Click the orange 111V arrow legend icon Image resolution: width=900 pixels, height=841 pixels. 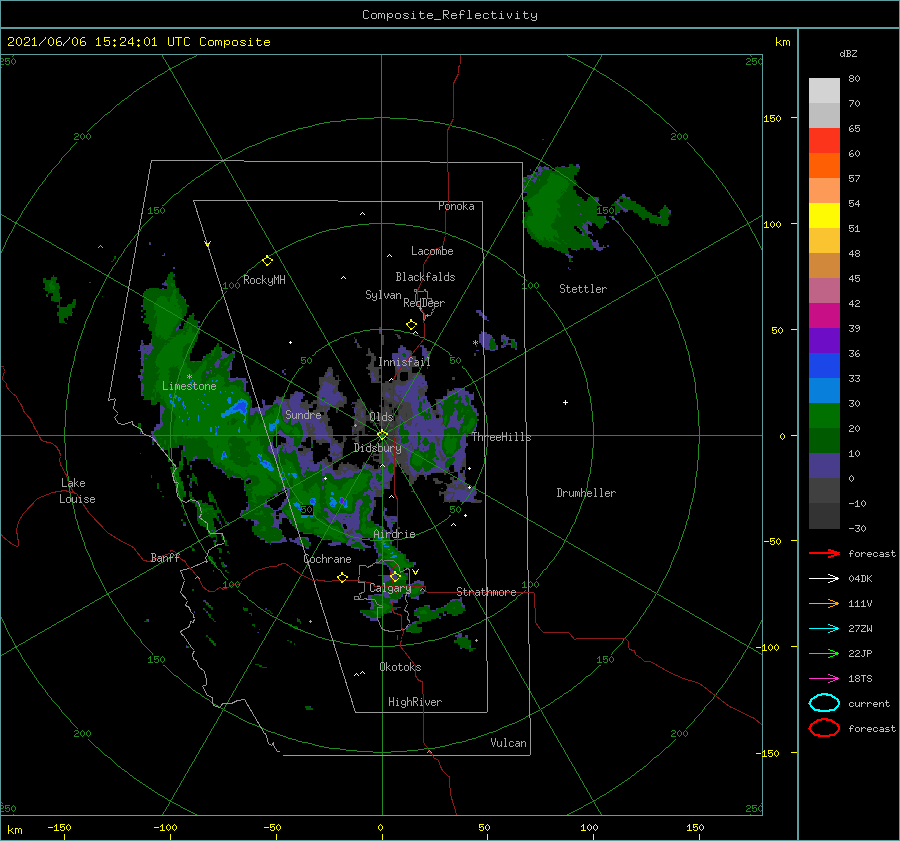tap(824, 603)
